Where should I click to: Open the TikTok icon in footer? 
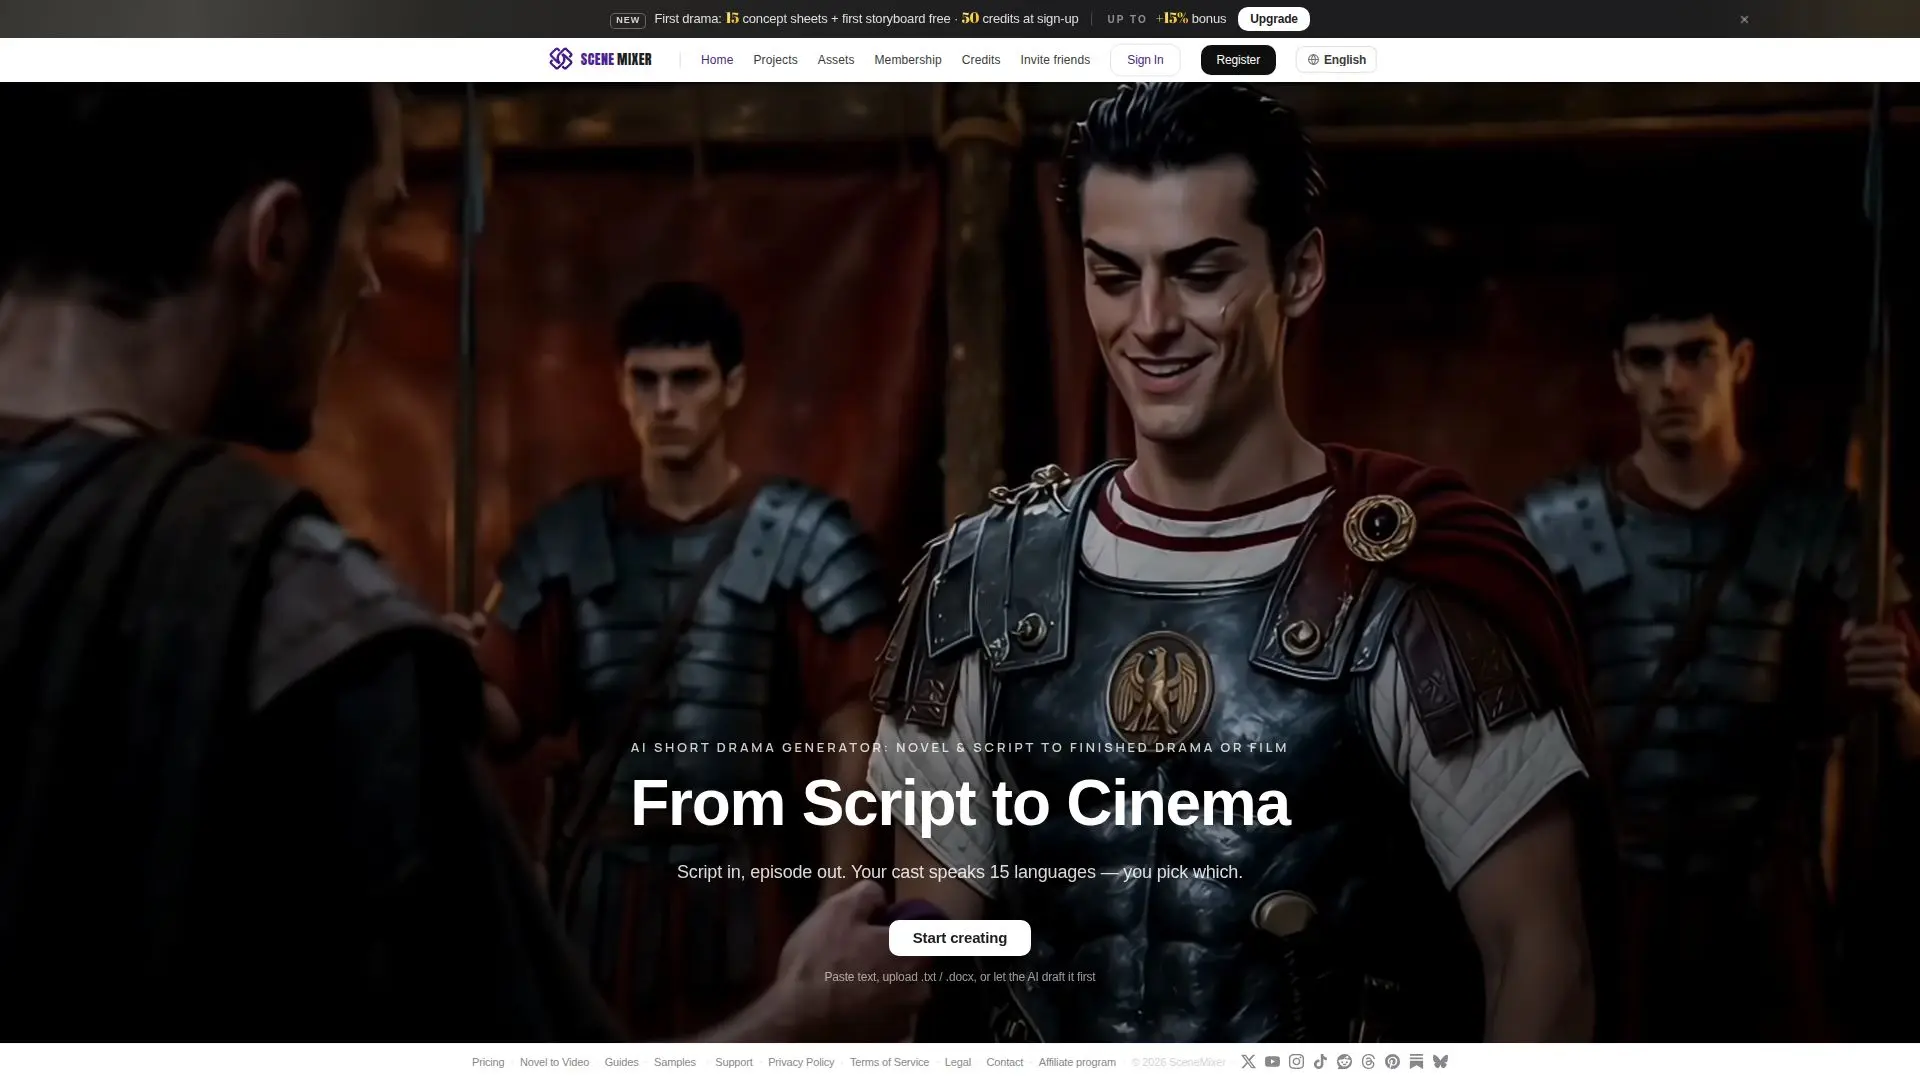[1320, 1062]
